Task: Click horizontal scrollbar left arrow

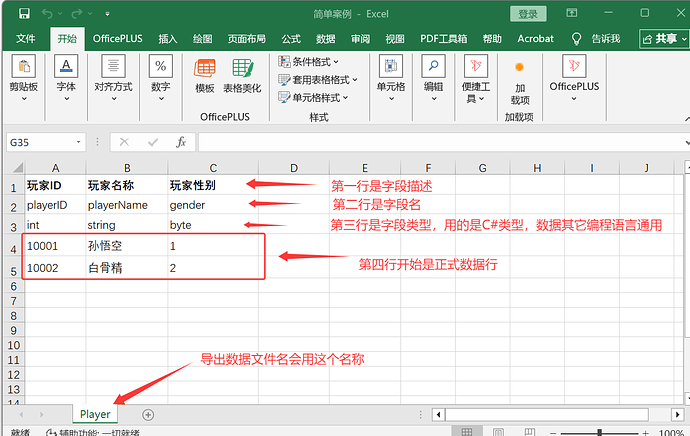Action: 438,414
